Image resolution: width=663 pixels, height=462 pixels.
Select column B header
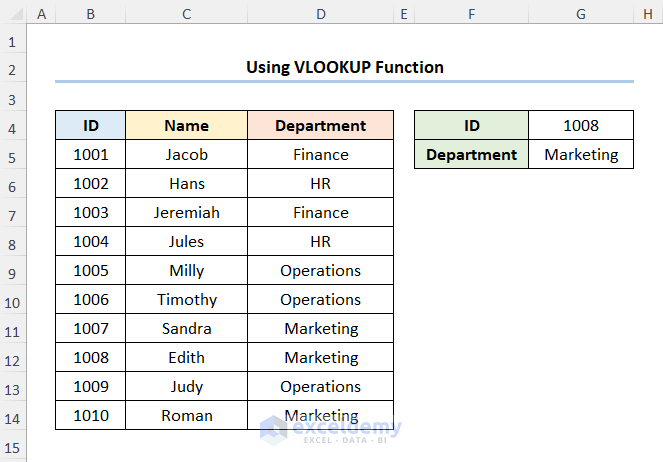91,14
